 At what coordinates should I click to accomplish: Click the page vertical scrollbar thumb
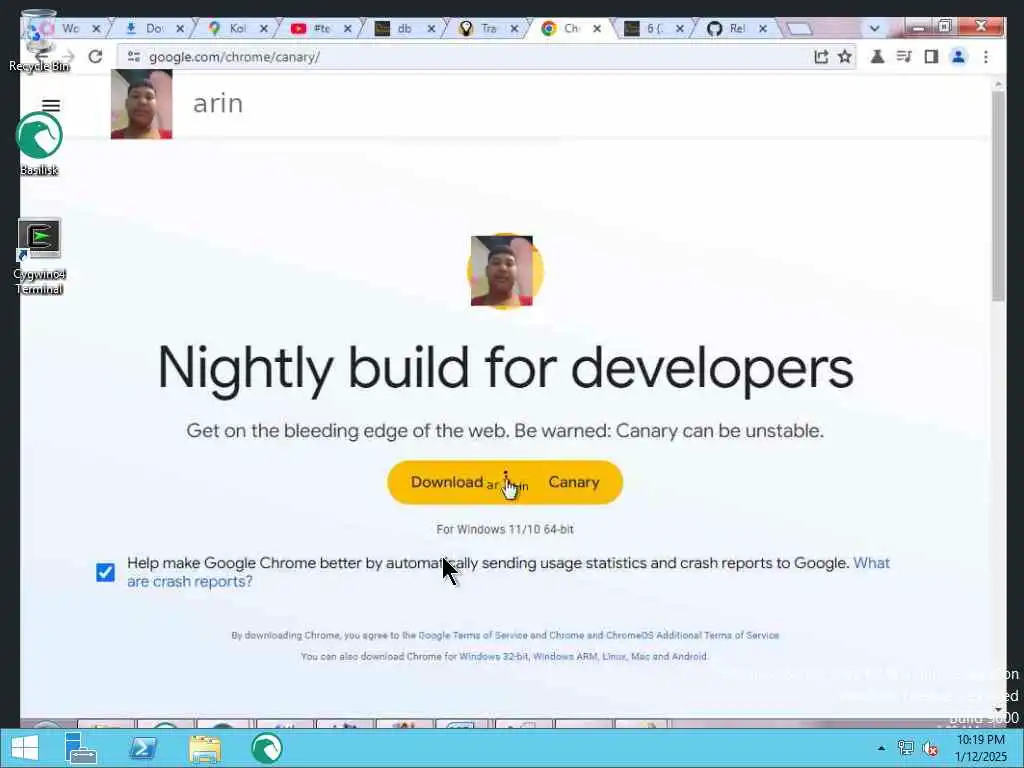click(999, 196)
